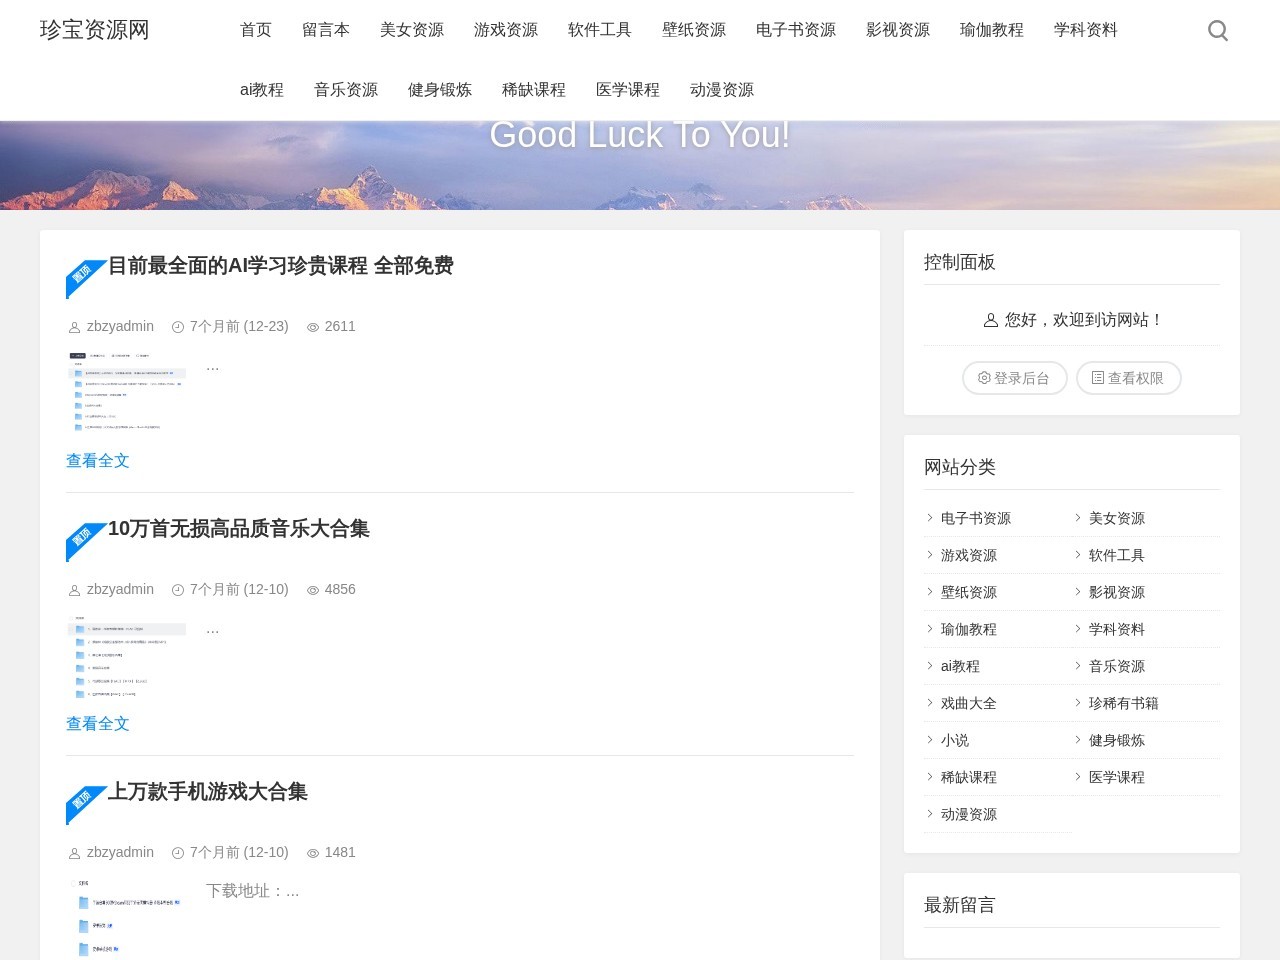Click eye view-count icon next to 1481

point(313,853)
